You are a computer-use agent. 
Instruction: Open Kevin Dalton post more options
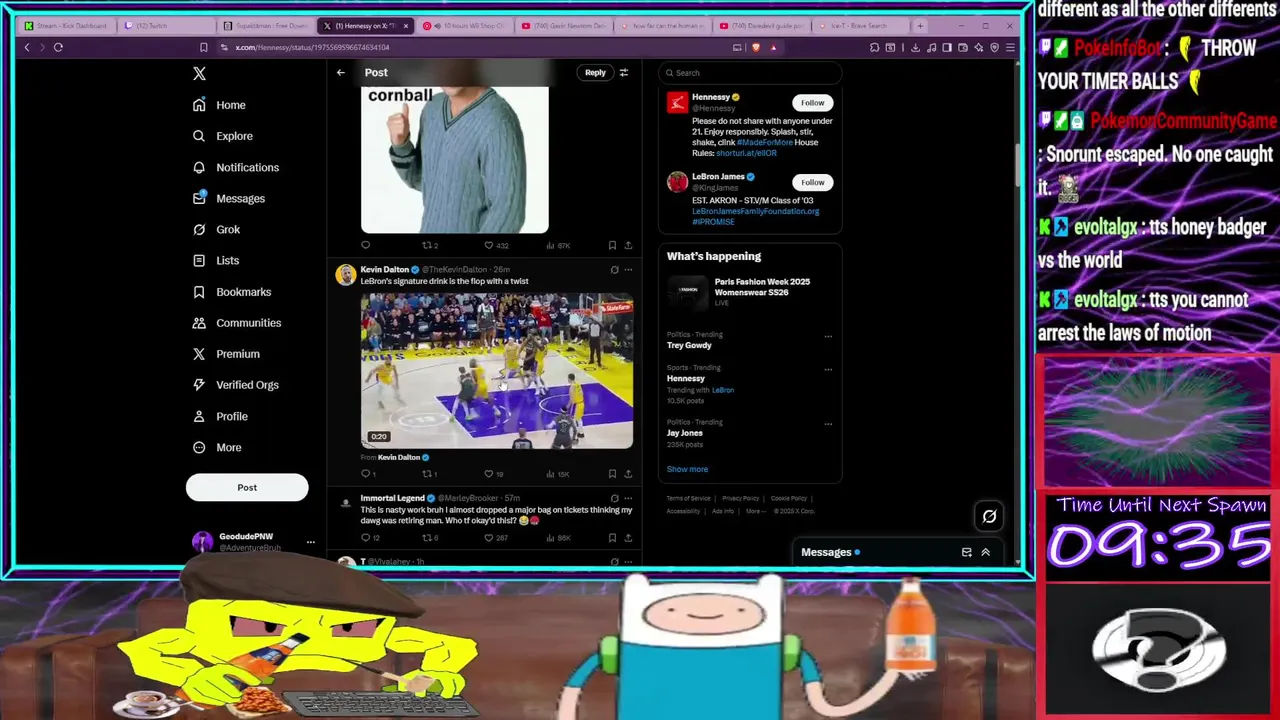point(628,270)
